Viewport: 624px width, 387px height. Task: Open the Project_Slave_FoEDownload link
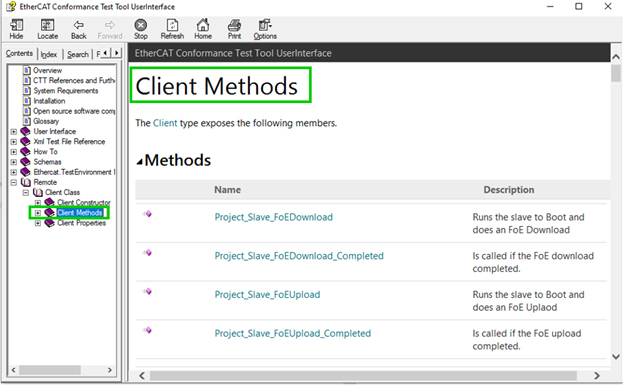tap(274, 217)
